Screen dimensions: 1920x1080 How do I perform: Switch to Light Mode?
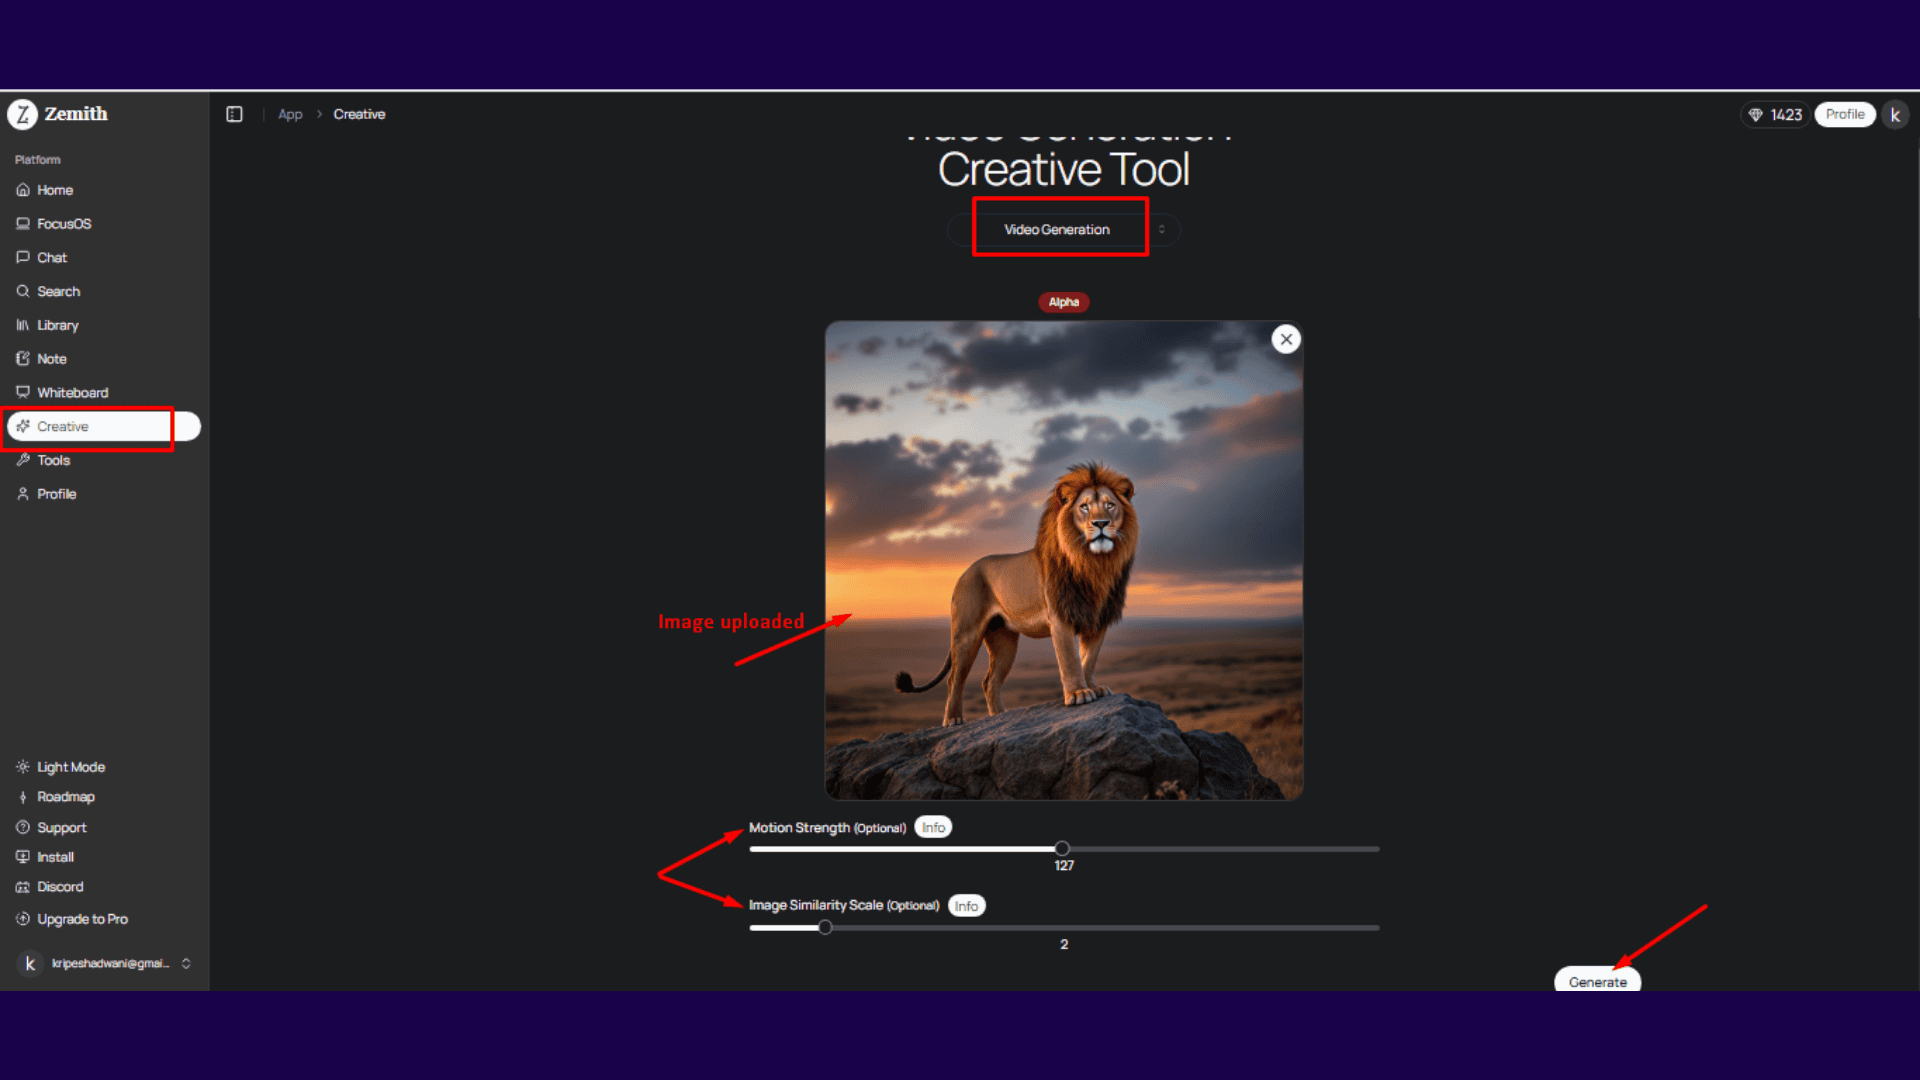70,767
